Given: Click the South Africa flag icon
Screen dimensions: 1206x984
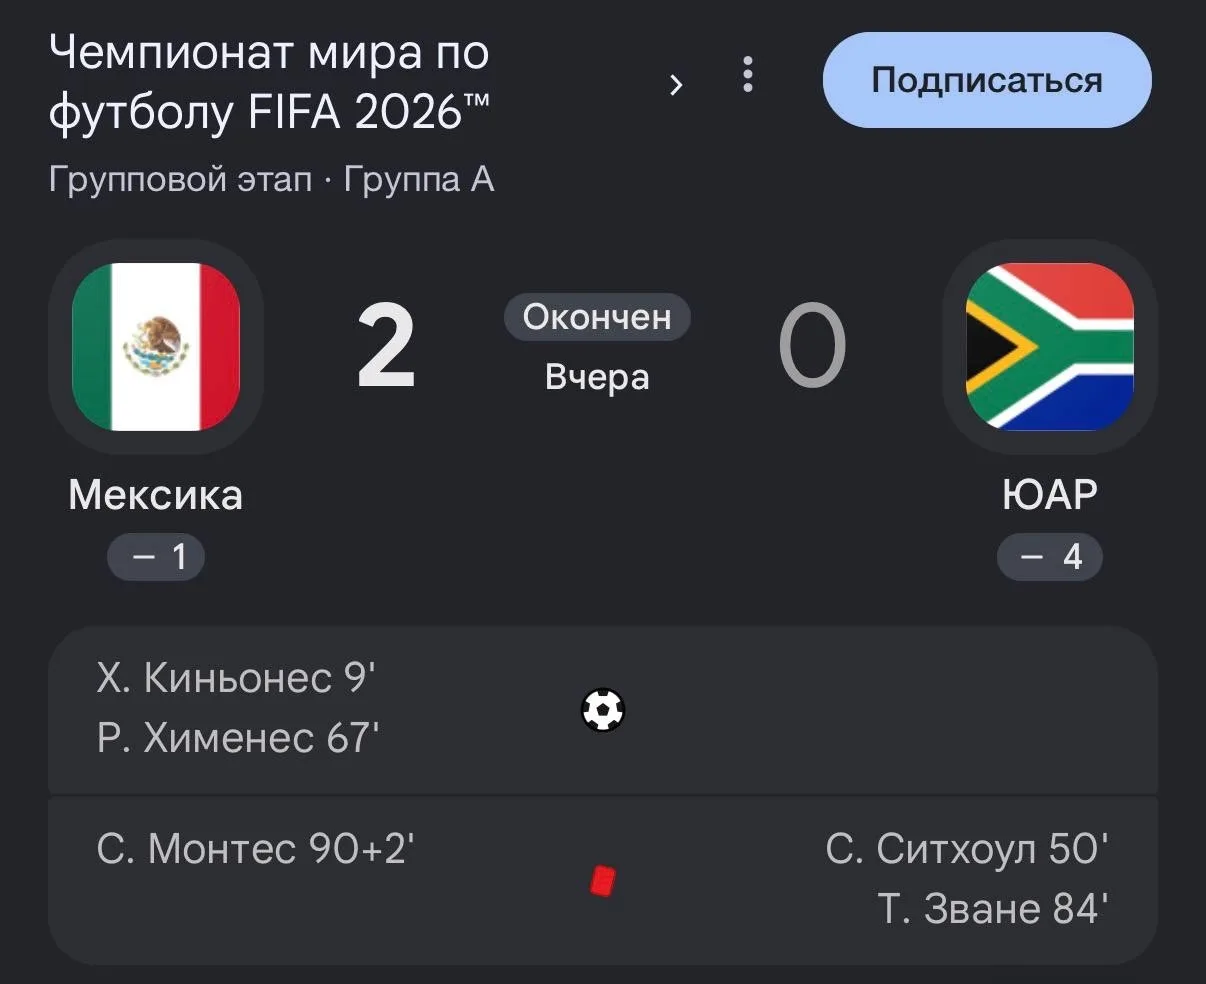Looking at the screenshot, I should click(x=1050, y=347).
